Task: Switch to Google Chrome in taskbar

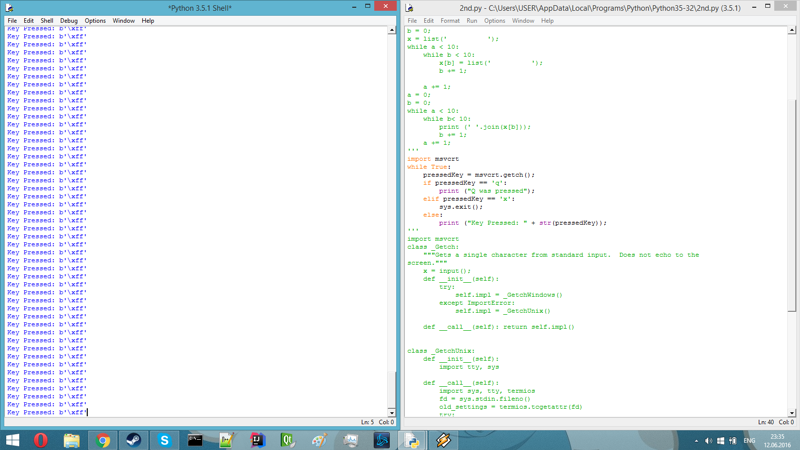Action: pyautogui.click(x=103, y=440)
